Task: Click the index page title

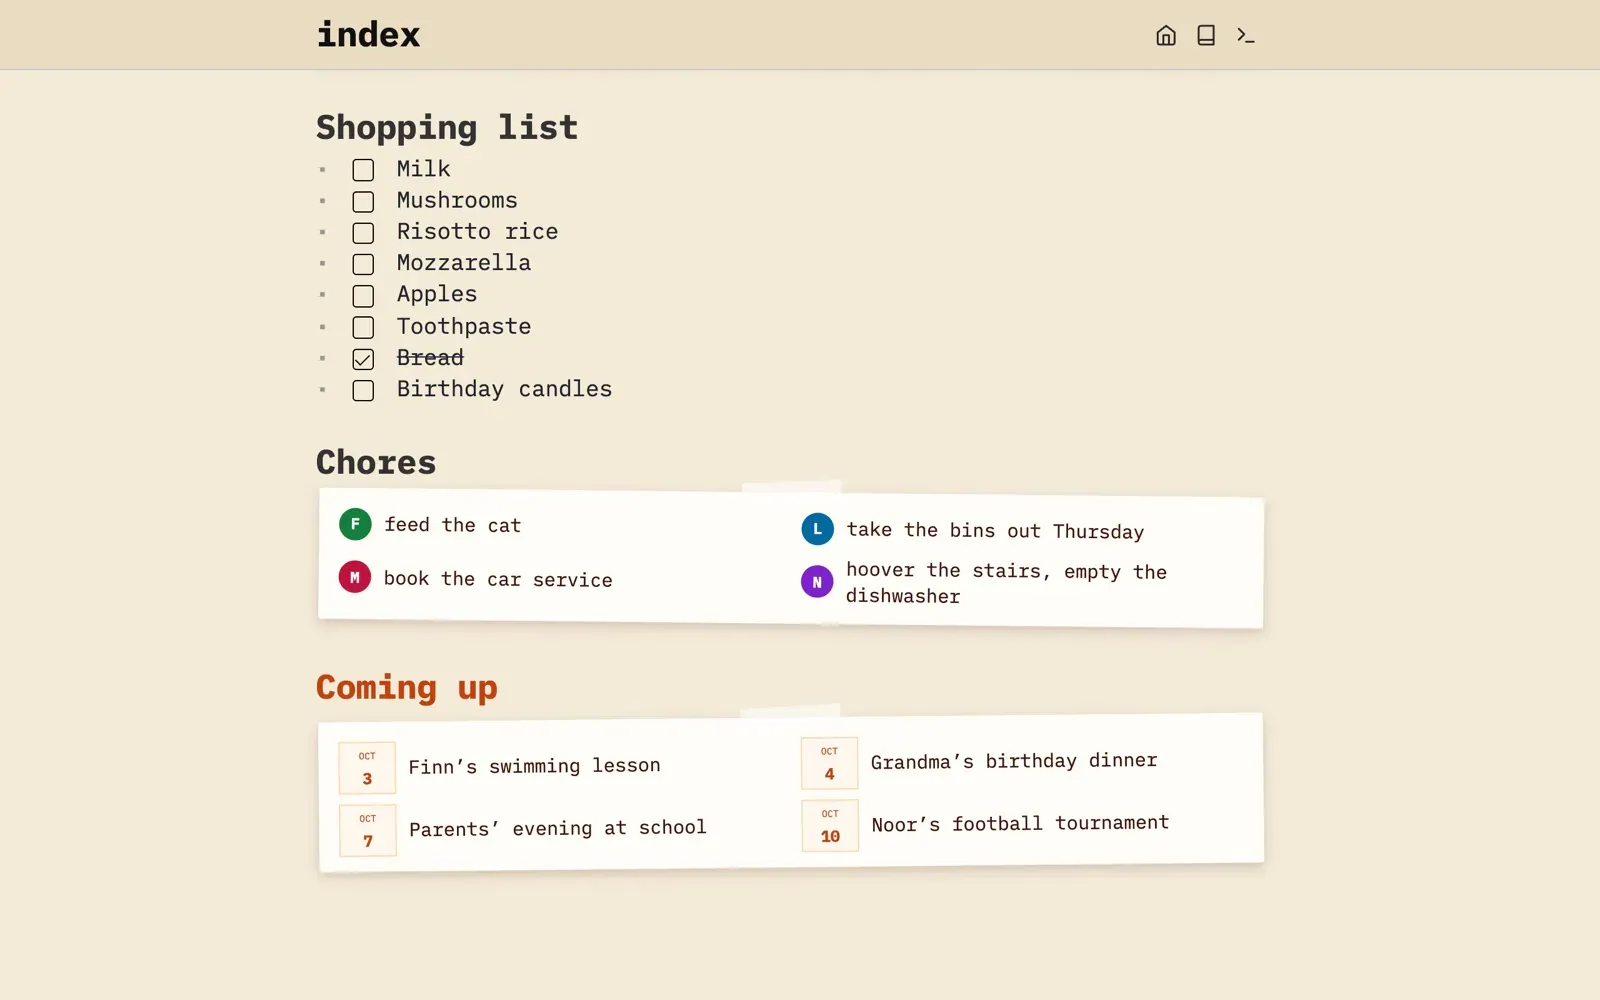Action: [368, 35]
